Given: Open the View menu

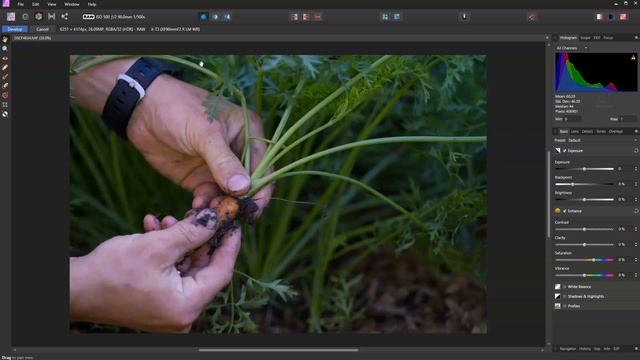Looking at the screenshot, I should coord(52,4).
